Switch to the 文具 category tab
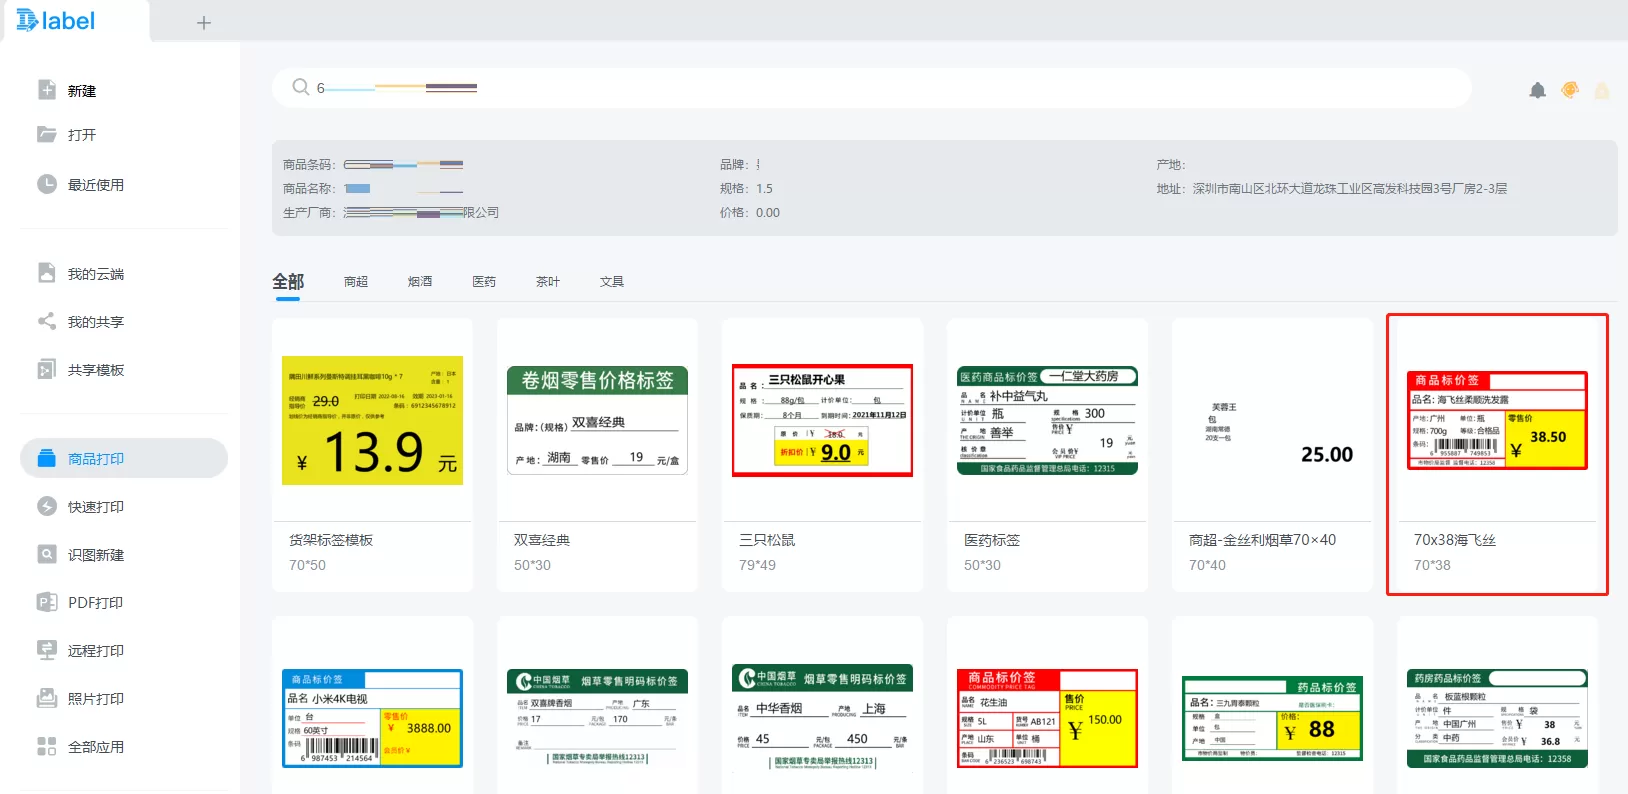 click(612, 282)
